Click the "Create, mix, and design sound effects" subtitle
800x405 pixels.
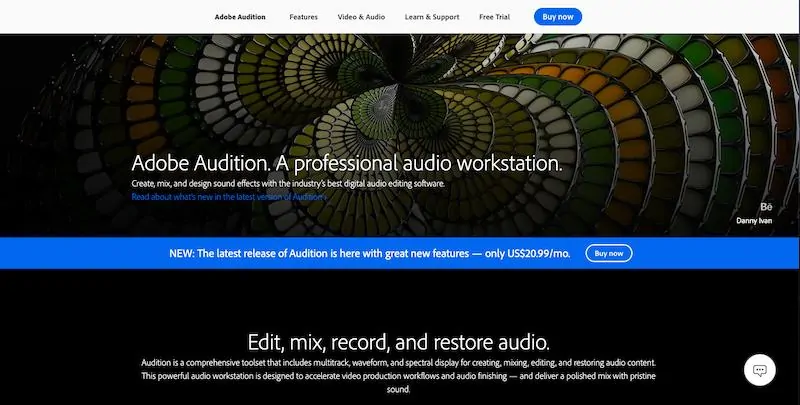pyautogui.click(x=288, y=184)
